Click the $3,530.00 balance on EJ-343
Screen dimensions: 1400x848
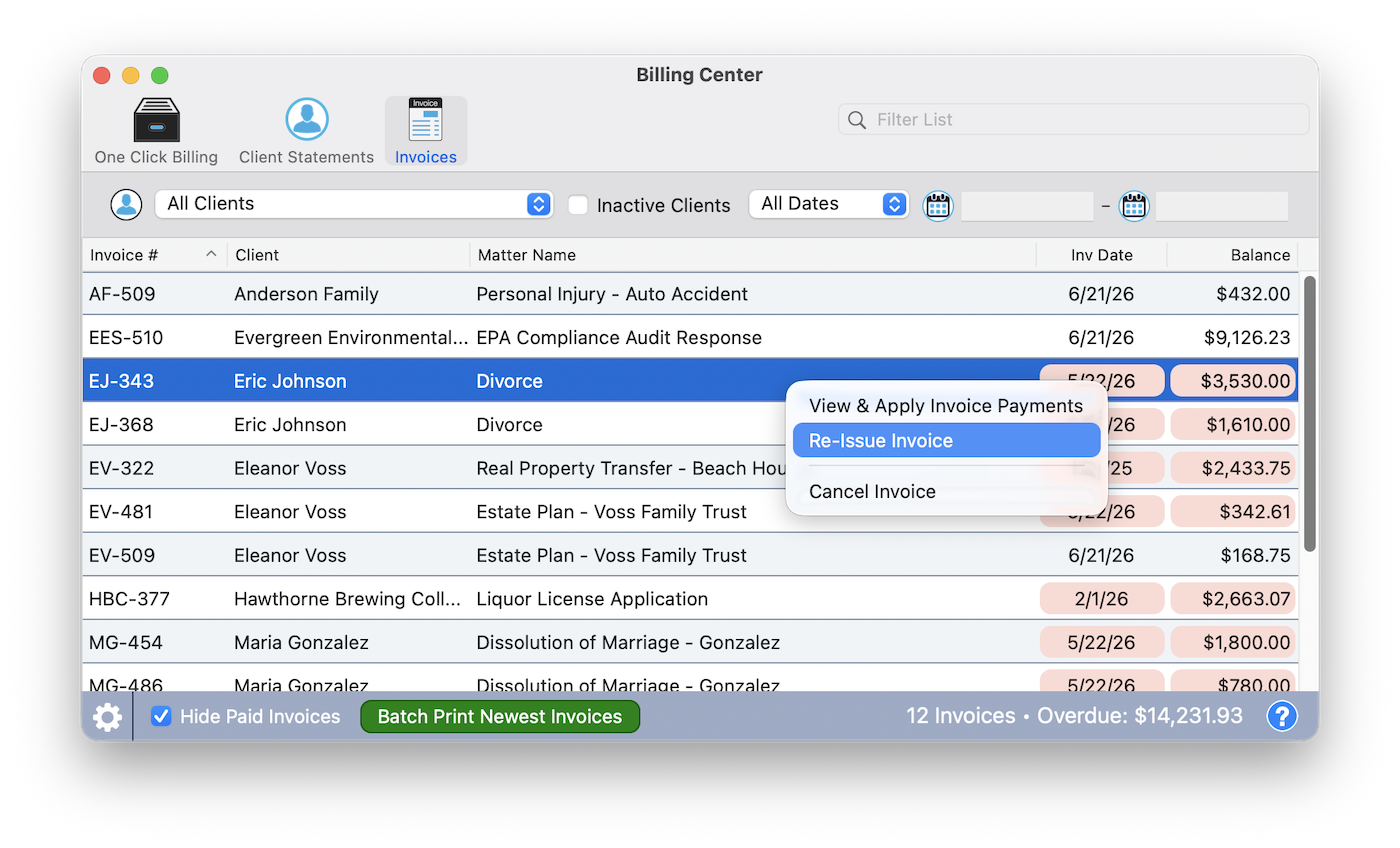coord(1233,381)
